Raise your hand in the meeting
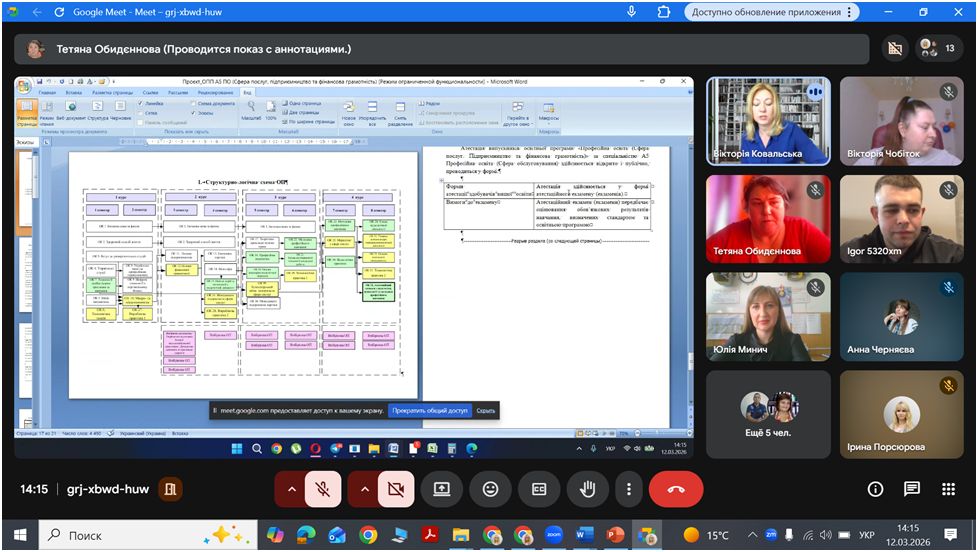Viewport: 978px width, 552px height. pos(587,489)
